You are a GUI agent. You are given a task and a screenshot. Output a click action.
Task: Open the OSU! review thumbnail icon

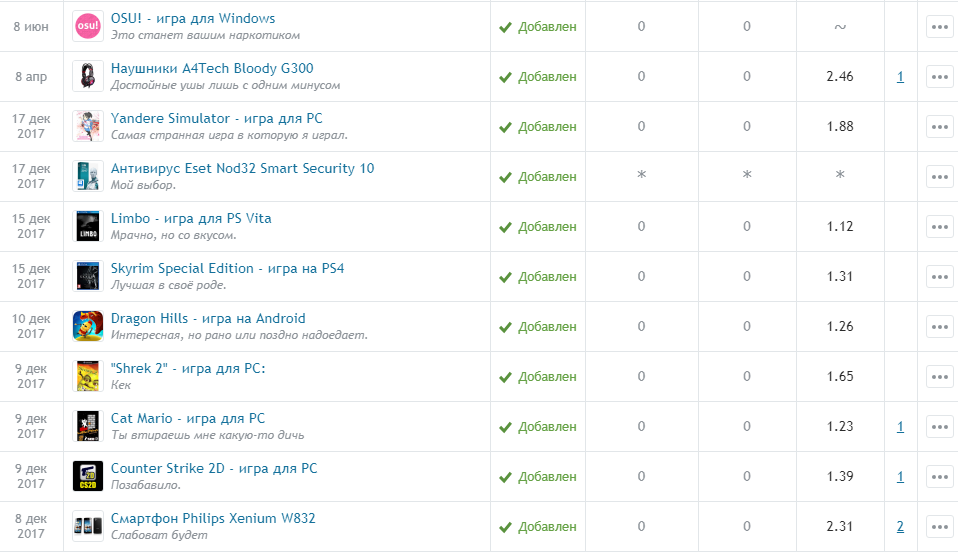pos(87,26)
